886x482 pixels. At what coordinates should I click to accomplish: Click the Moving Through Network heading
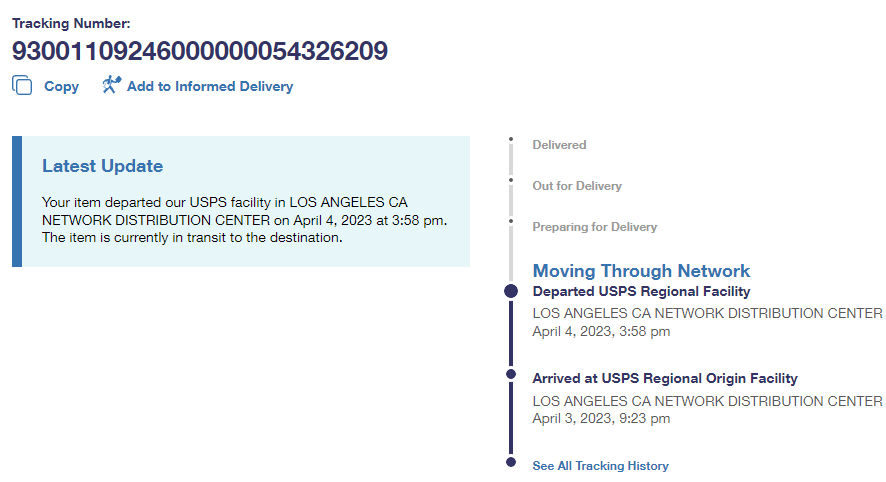641,271
